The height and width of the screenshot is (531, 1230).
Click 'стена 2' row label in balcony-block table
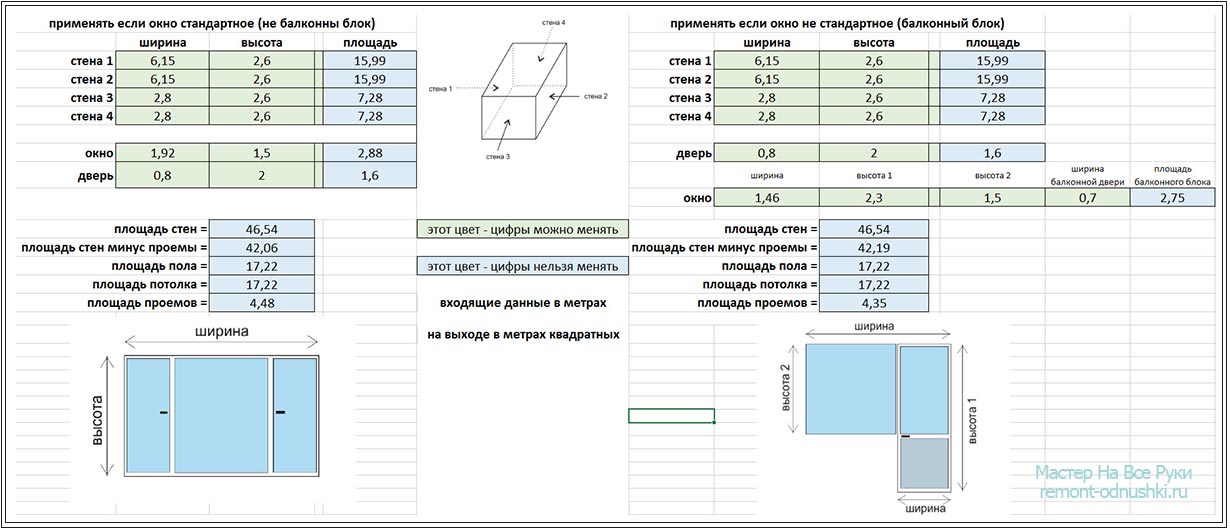point(689,79)
